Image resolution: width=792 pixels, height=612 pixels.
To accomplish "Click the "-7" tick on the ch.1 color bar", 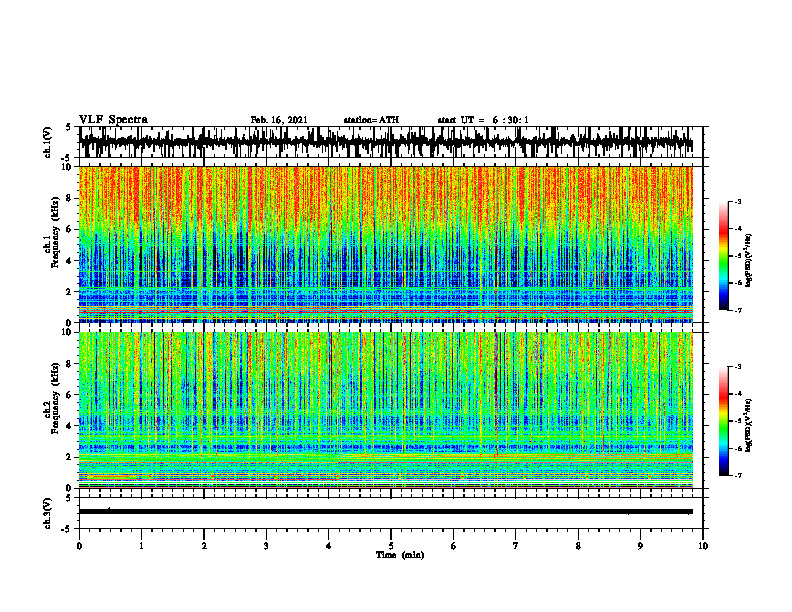I will (x=738, y=310).
